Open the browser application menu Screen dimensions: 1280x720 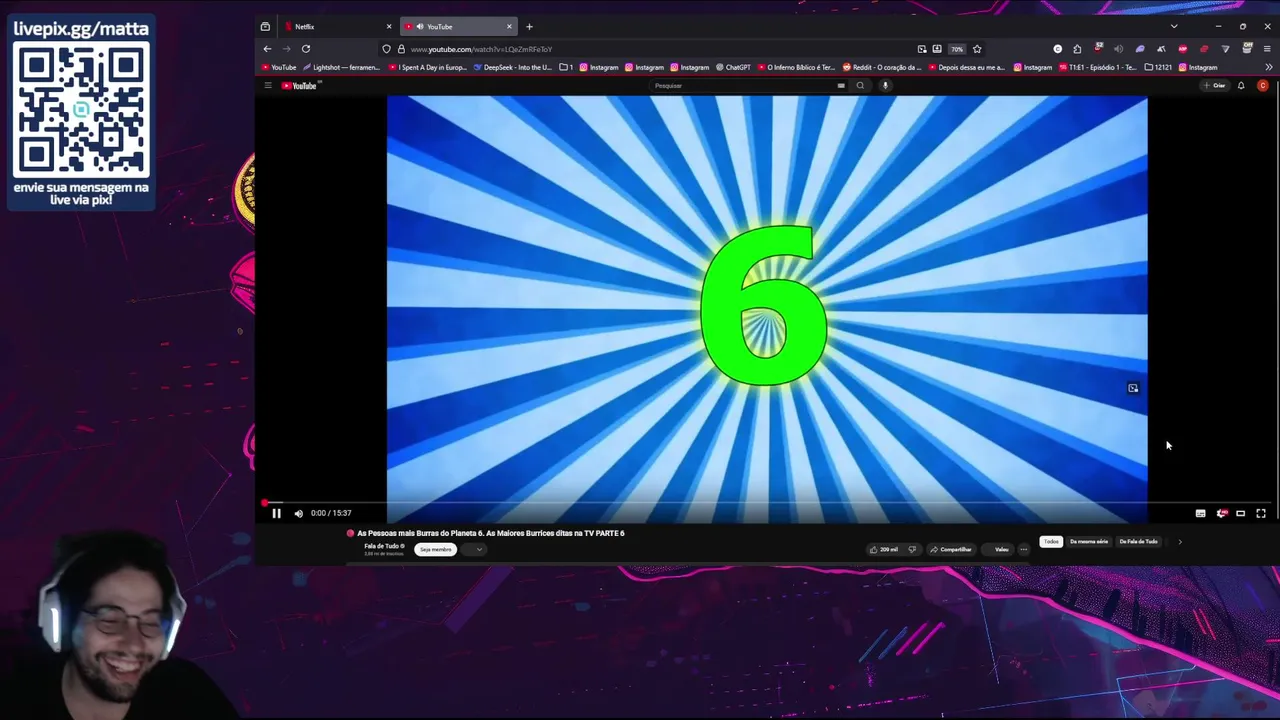click(1268, 49)
